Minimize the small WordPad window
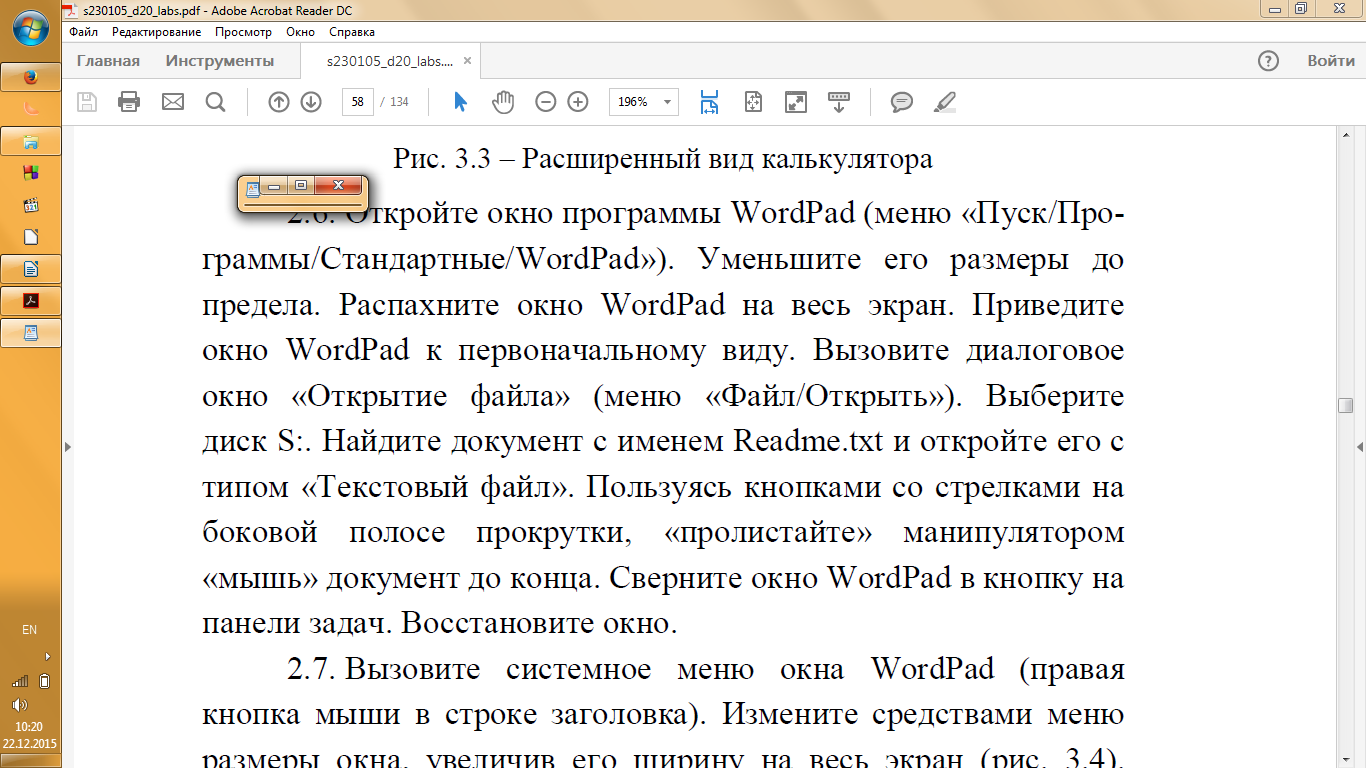 pos(274,185)
